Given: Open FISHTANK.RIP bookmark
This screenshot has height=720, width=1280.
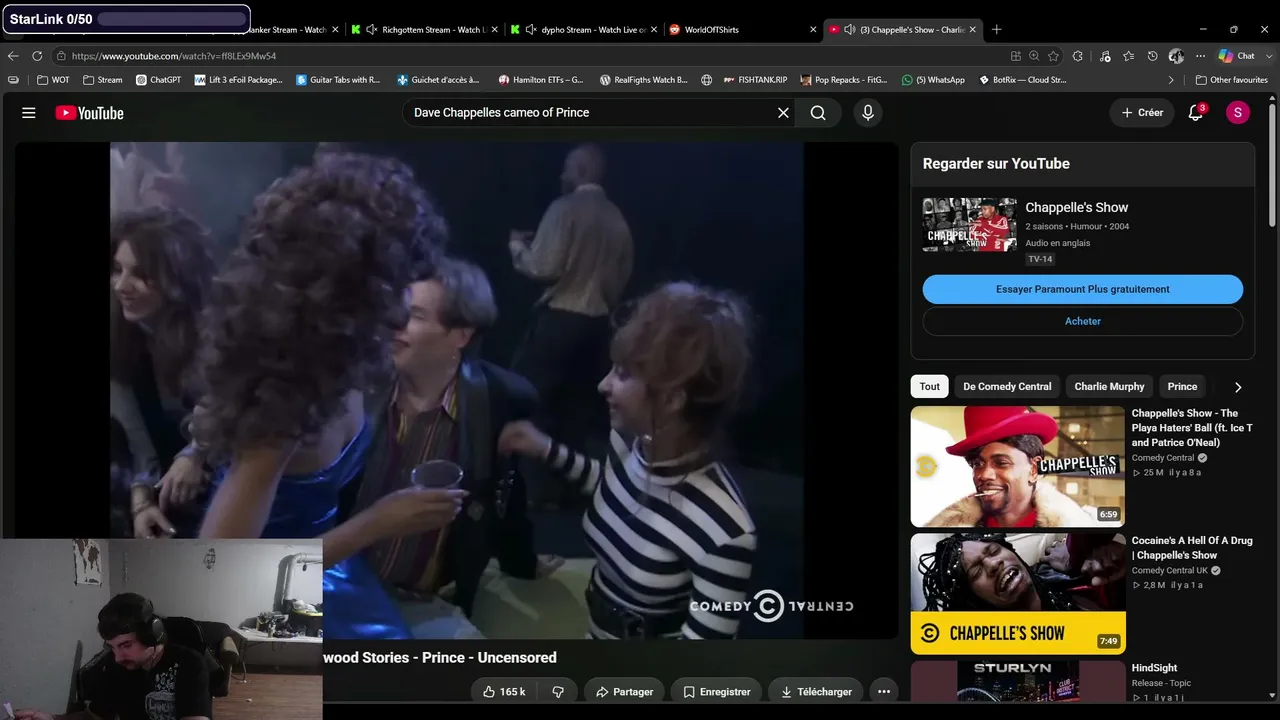Looking at the screenshot, I should (x=756, y=80).
